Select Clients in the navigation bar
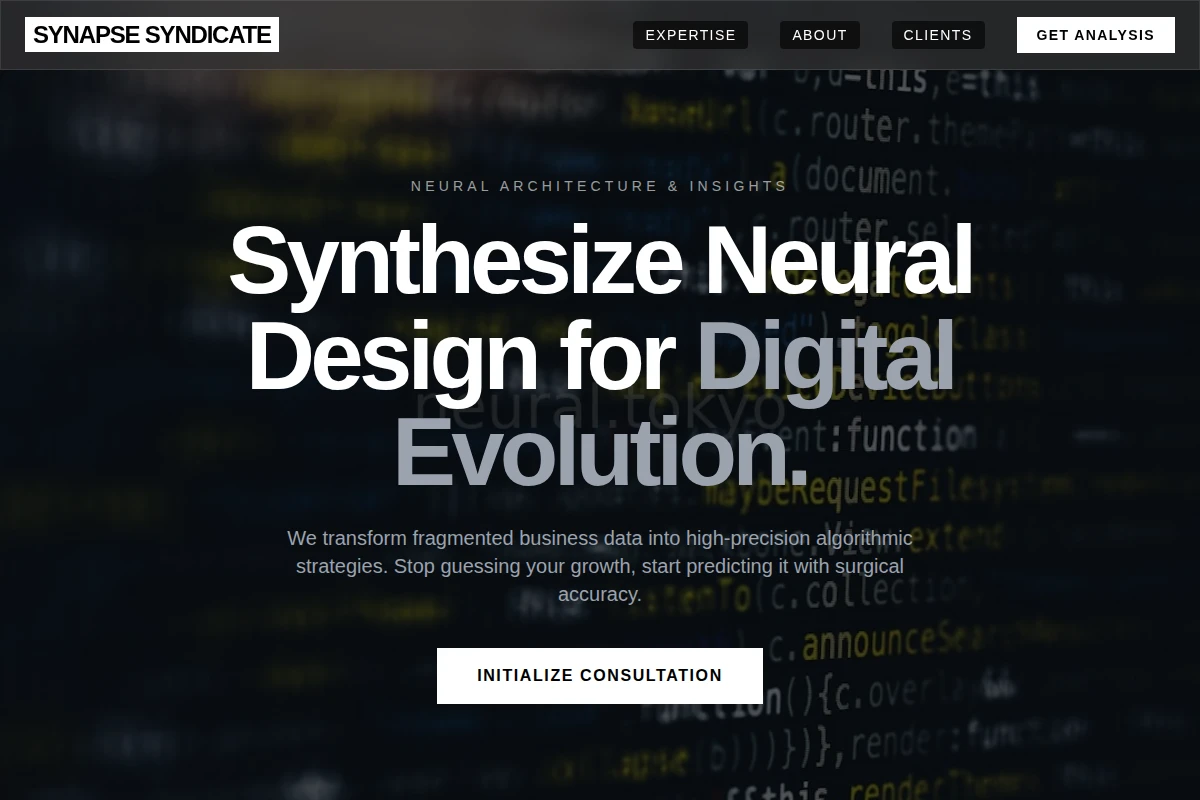The height and width of the screenshot is (800, 1200). (938, 35)
